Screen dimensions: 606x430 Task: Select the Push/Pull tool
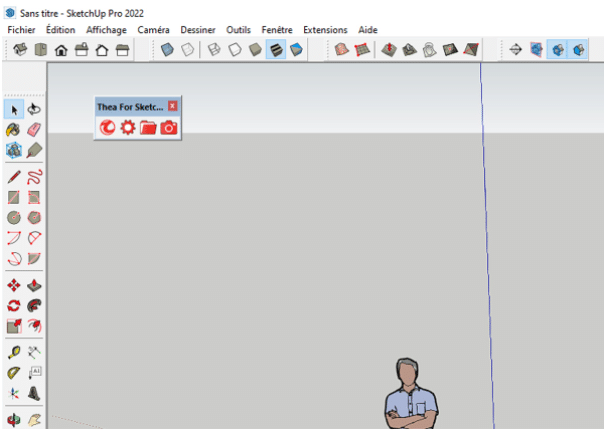point(34,286)
